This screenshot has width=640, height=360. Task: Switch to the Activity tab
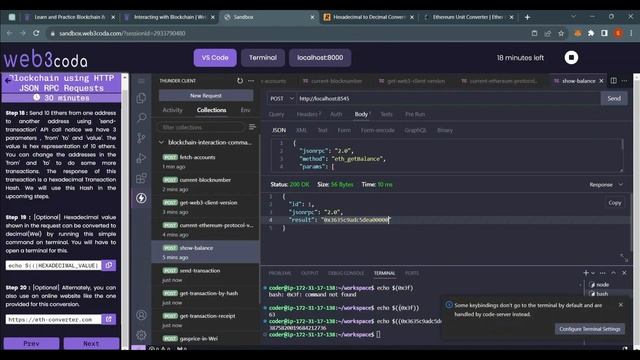click(172, 110)
